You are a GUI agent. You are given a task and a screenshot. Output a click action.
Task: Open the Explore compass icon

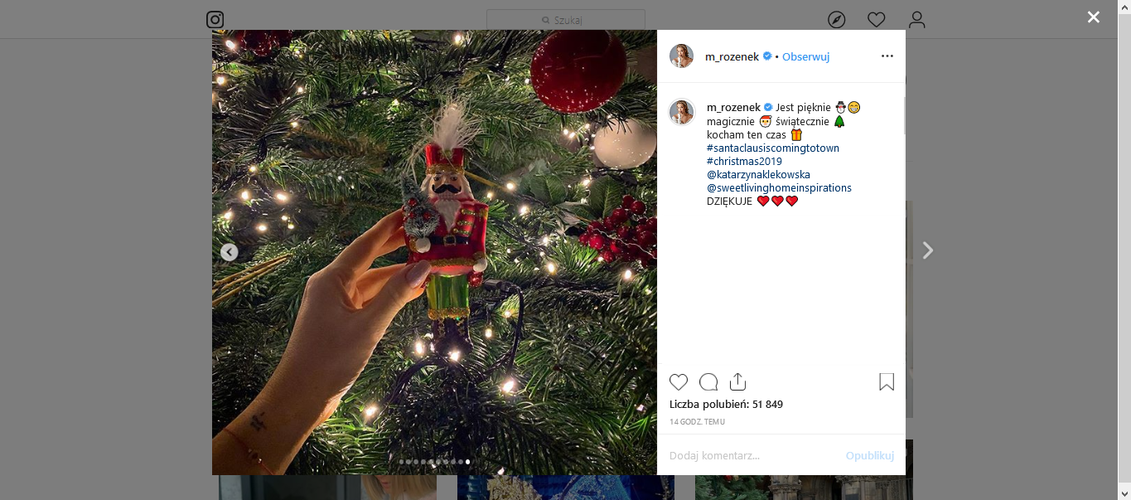[x=836, y=19]
